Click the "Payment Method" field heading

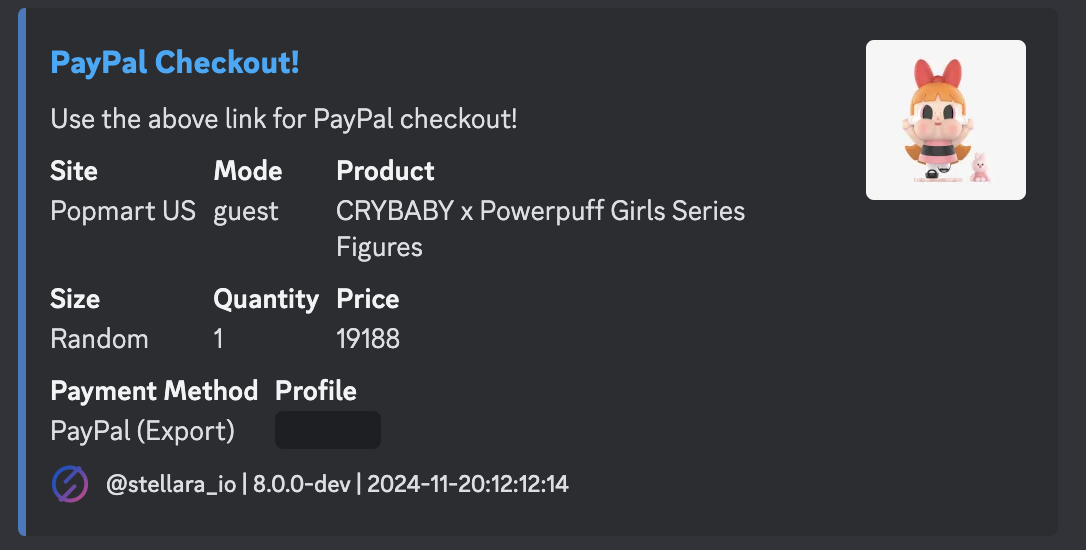pyautogui.click(x=154, y=390)
